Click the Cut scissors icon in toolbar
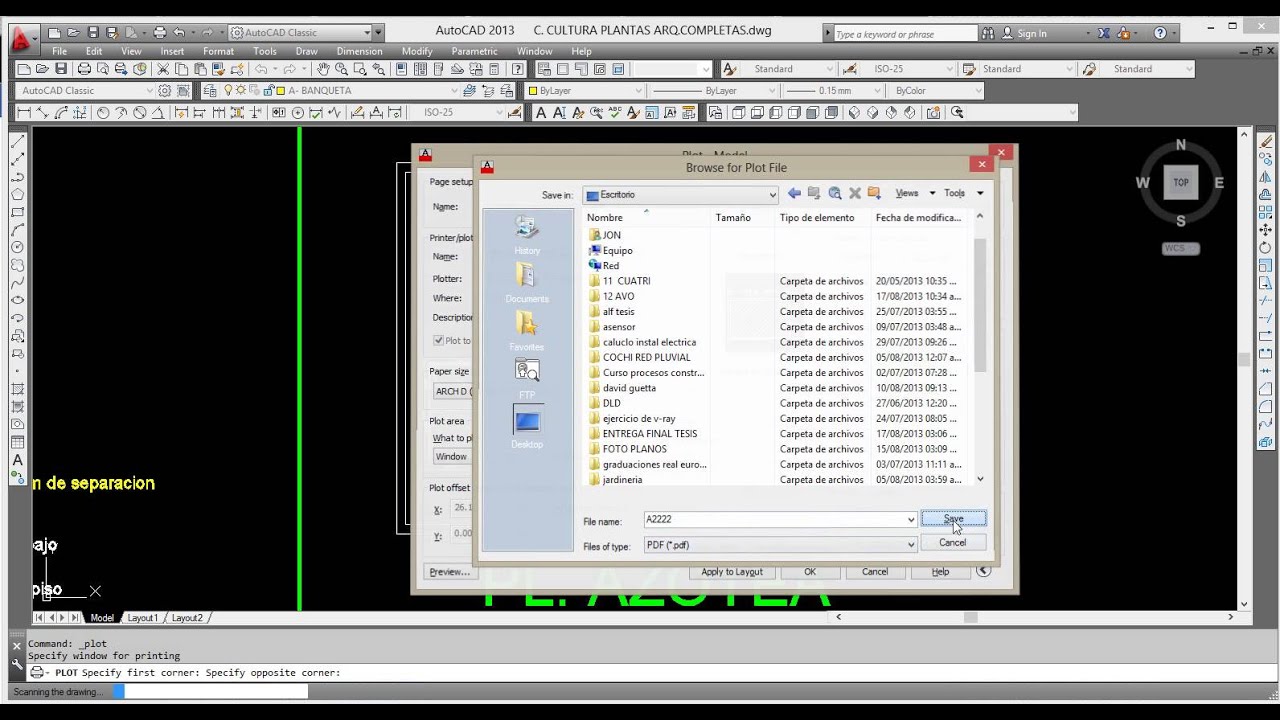Screen dimensions: 1280x720 coord(163,69)
